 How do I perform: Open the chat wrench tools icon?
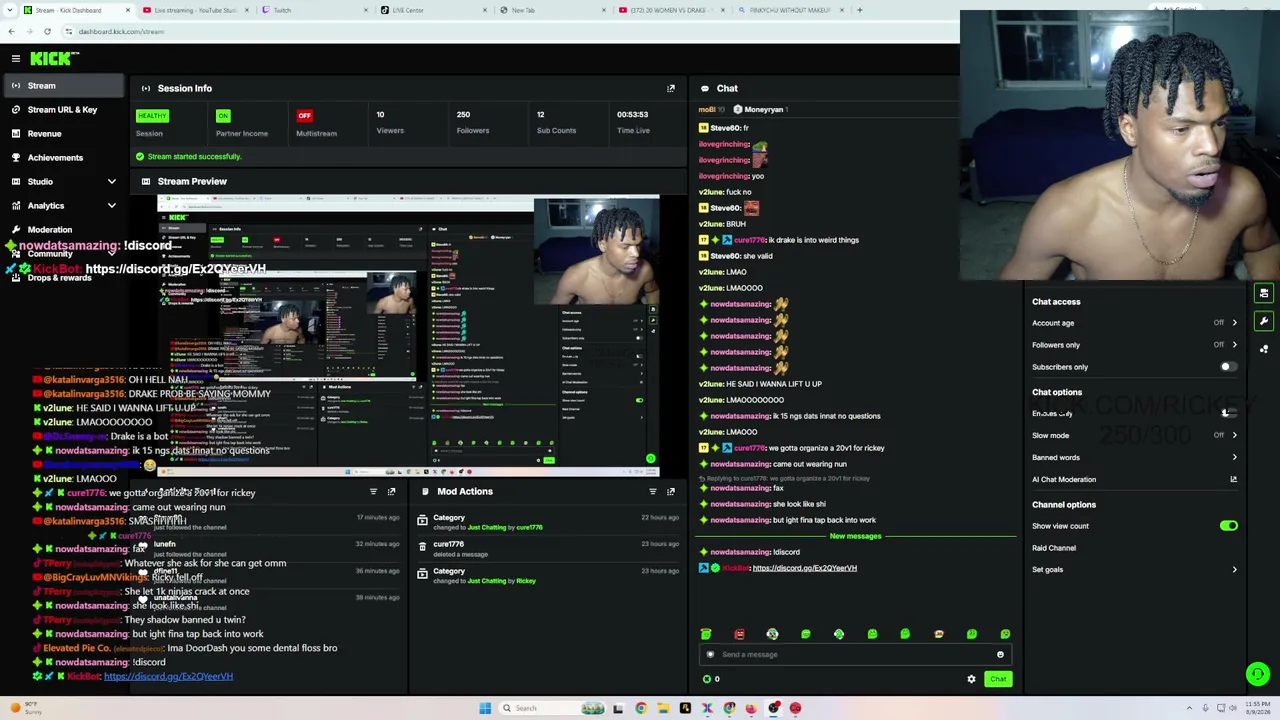tap(1264, 321)
